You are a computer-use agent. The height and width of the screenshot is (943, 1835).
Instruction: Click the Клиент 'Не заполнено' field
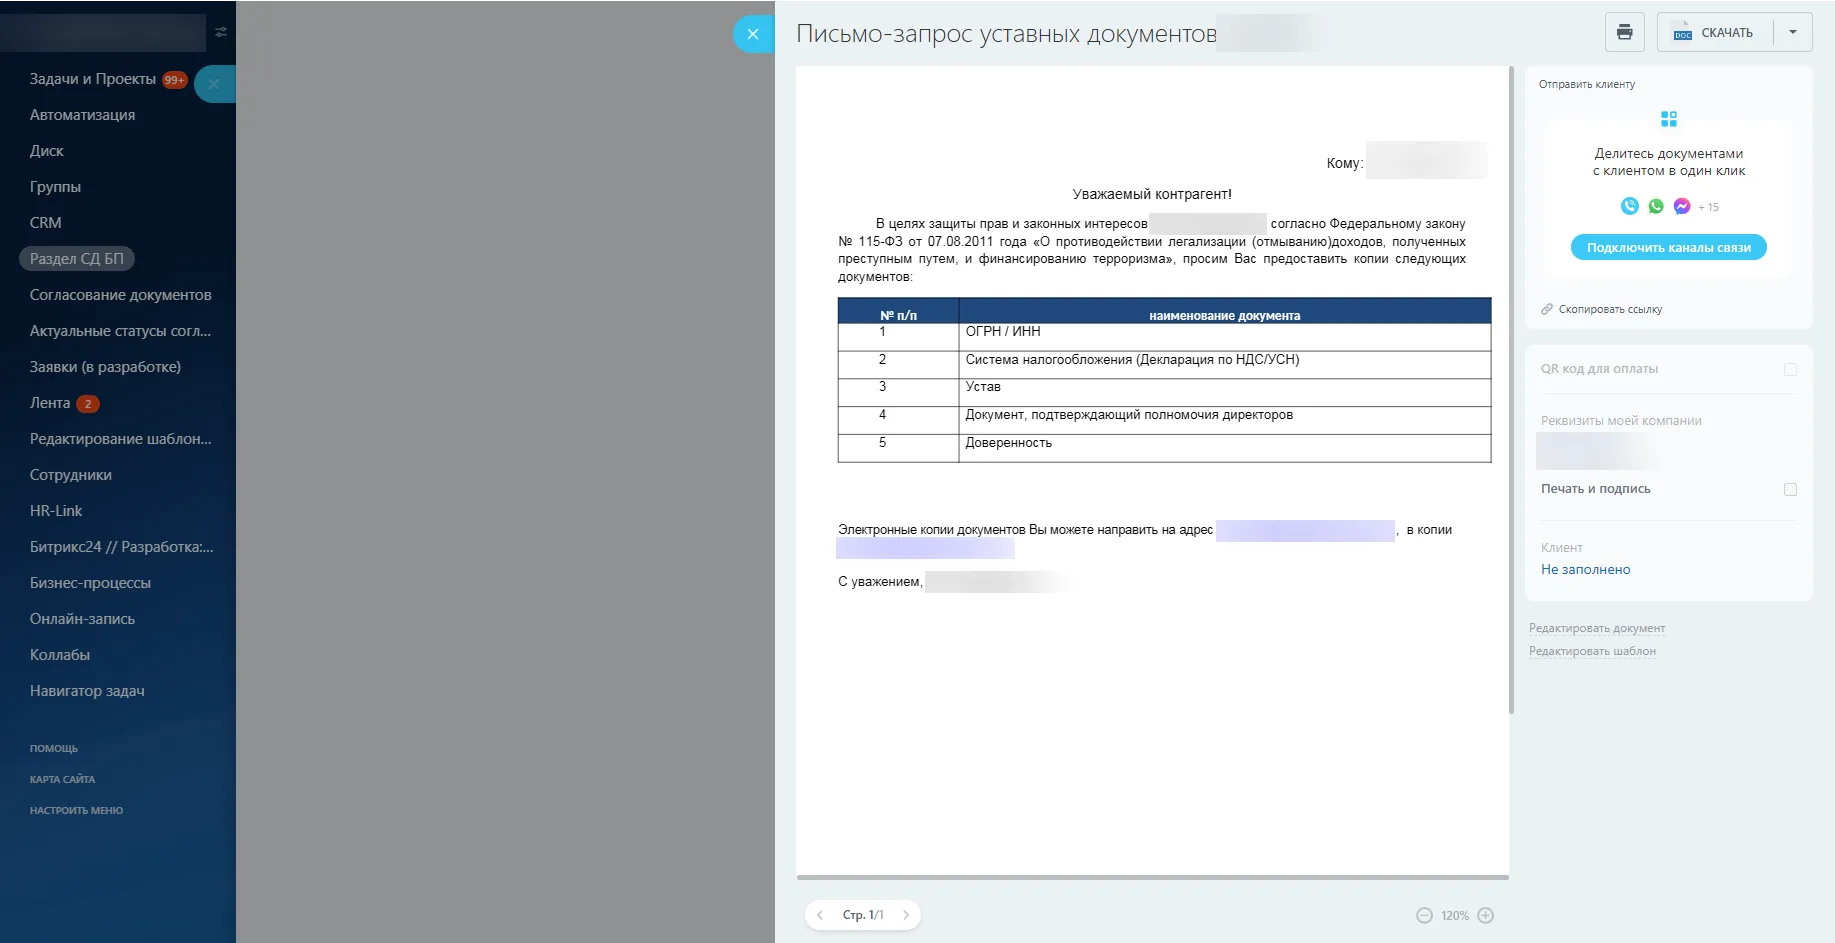[x=1585, y=569]
